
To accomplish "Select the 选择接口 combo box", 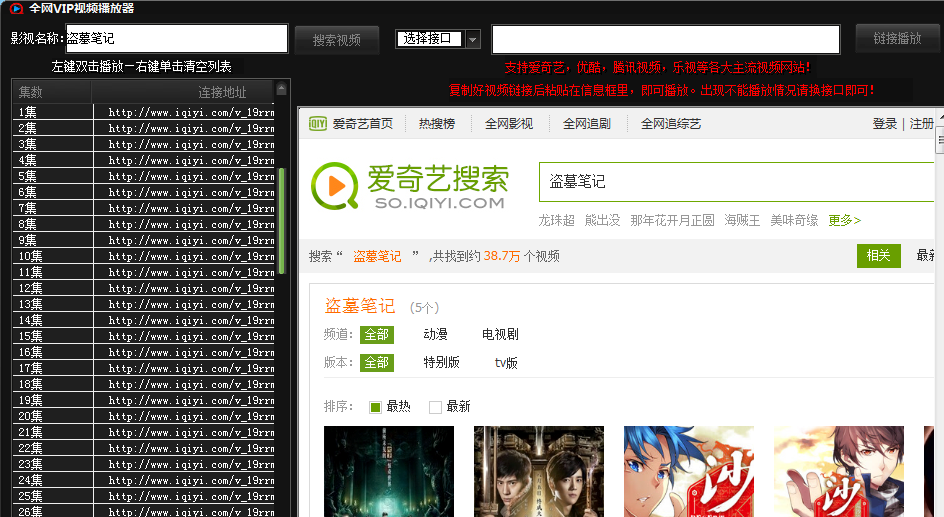I will pos(438,39).
